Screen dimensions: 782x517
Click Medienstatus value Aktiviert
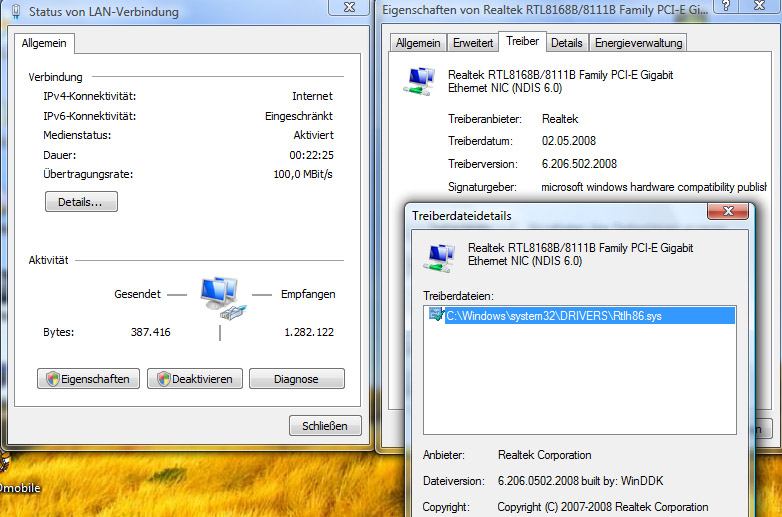point(313,135)
